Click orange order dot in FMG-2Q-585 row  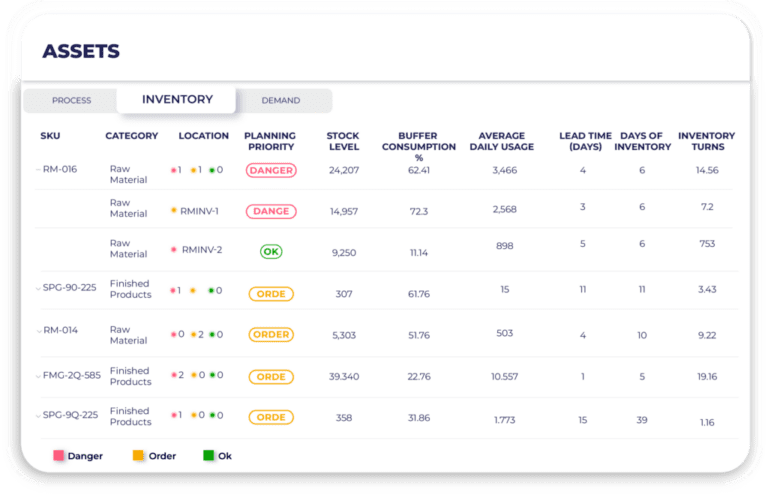point(194,376)
